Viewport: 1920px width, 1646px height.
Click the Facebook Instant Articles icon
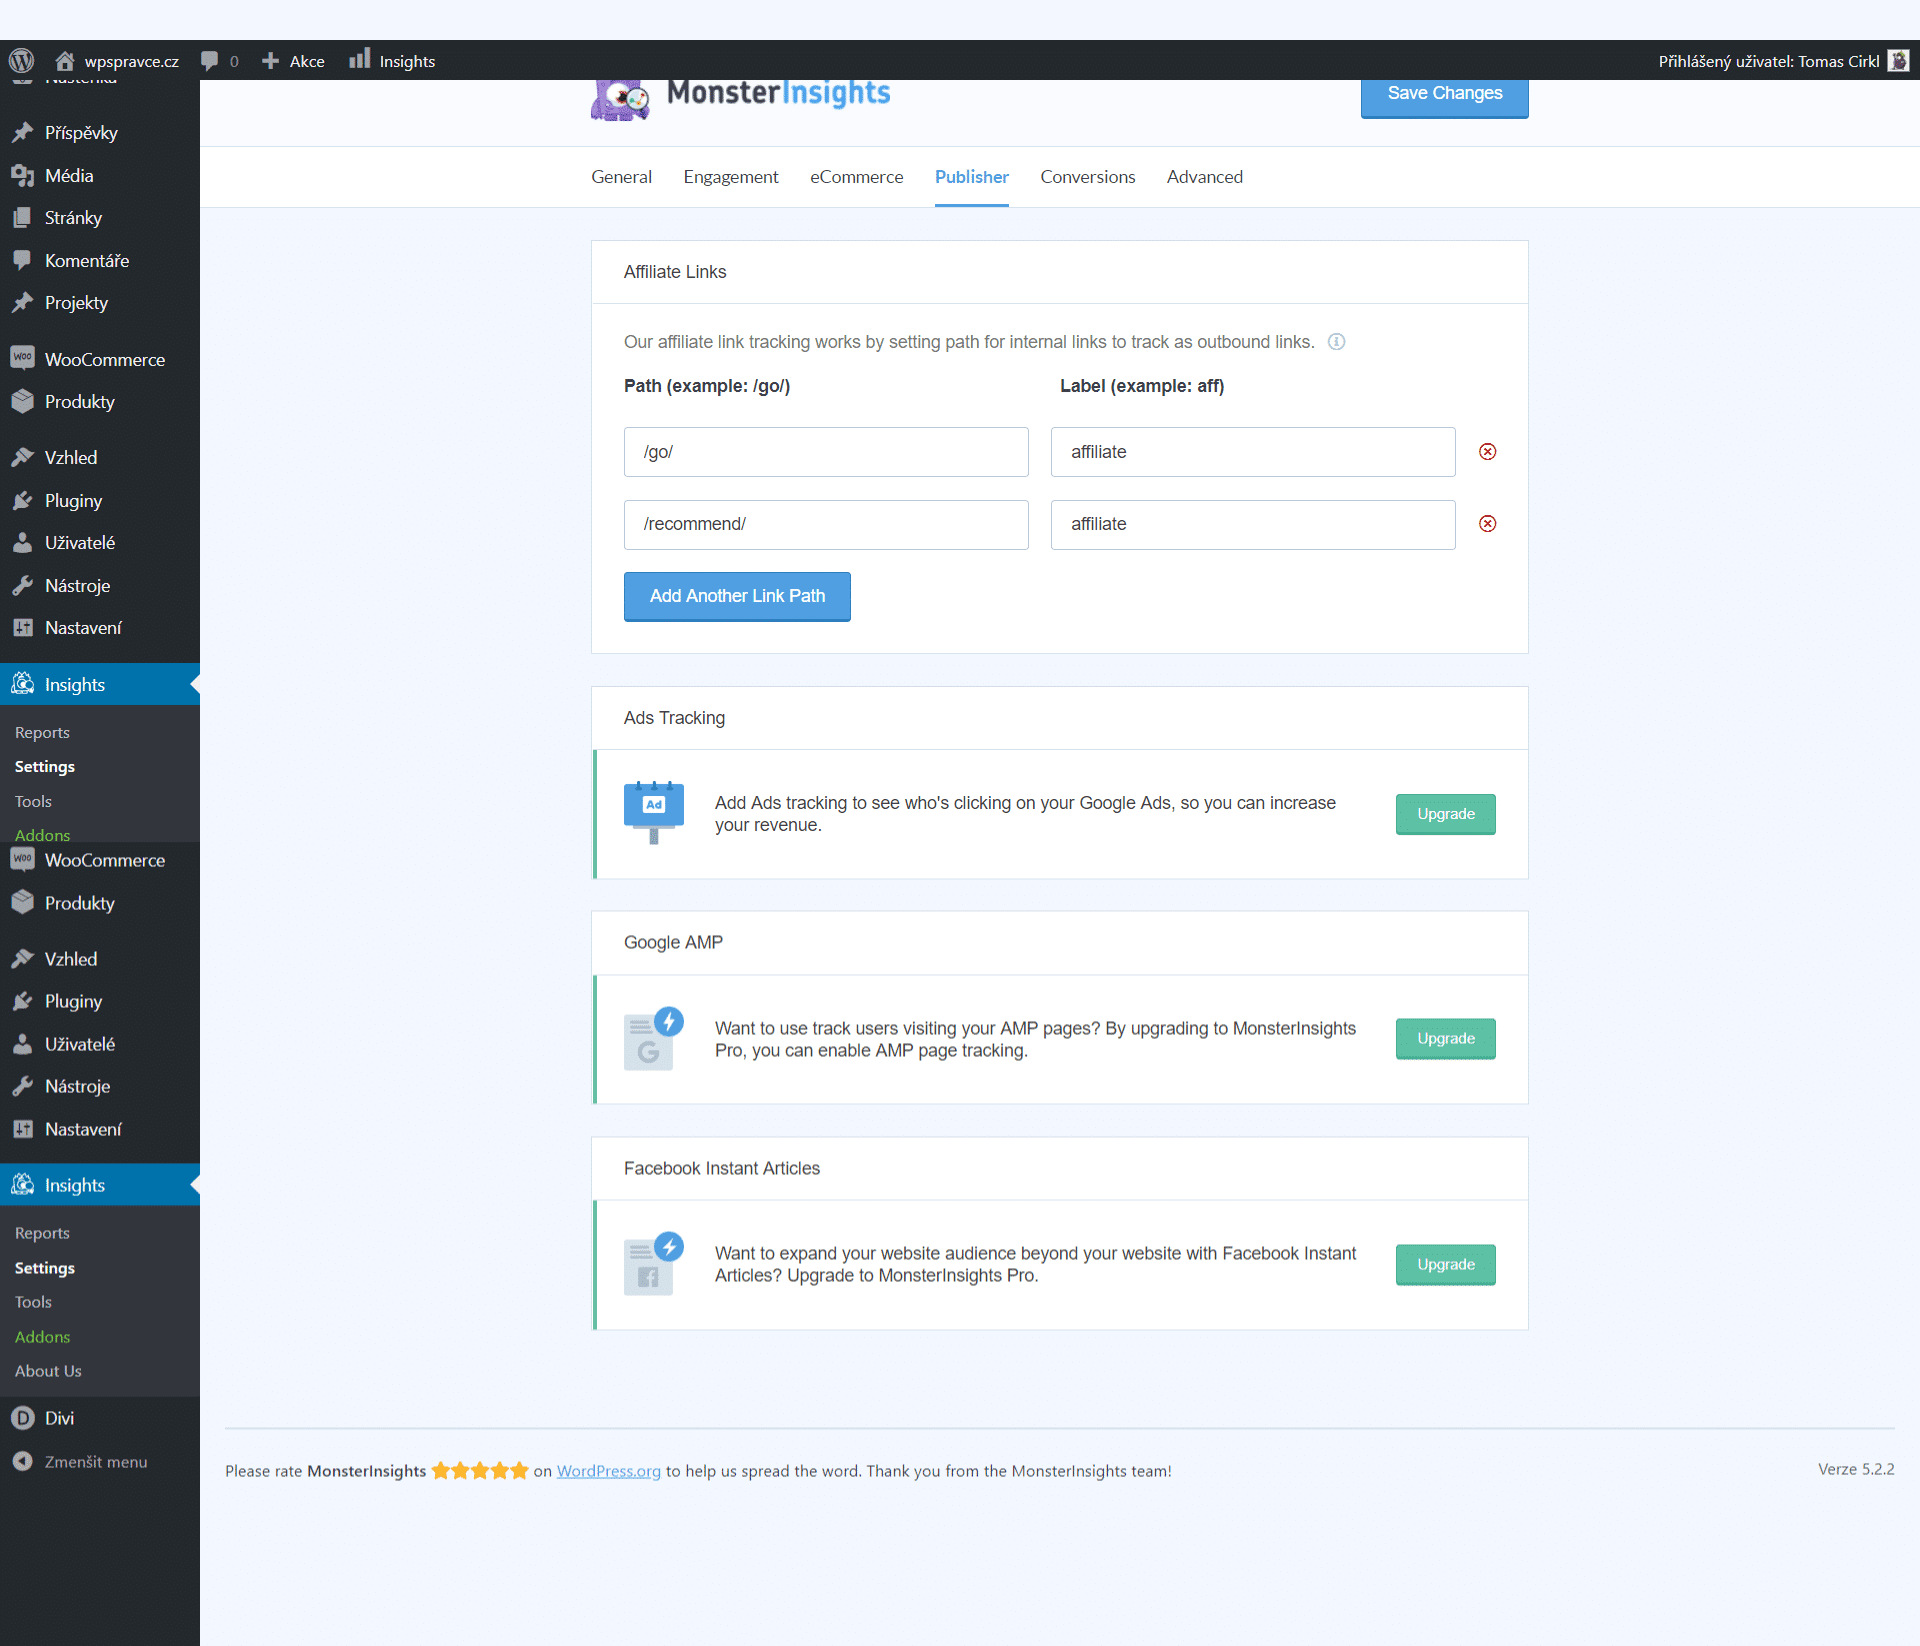(x=654, y=1264)
